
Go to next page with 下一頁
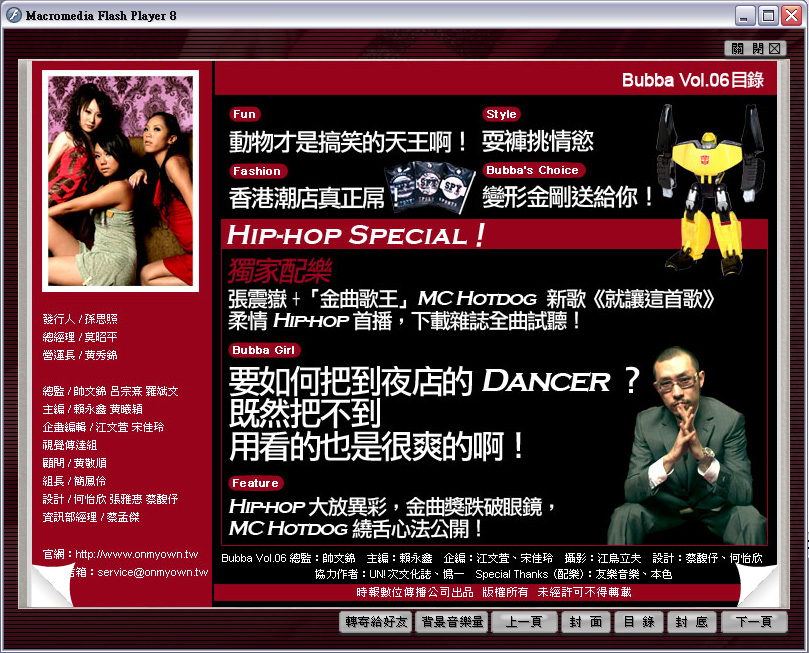[754, 622]
